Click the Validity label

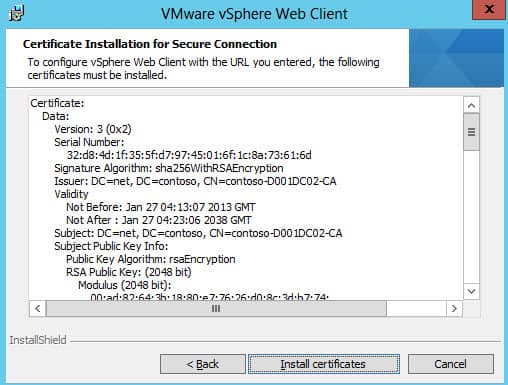[x=71, y=194]
